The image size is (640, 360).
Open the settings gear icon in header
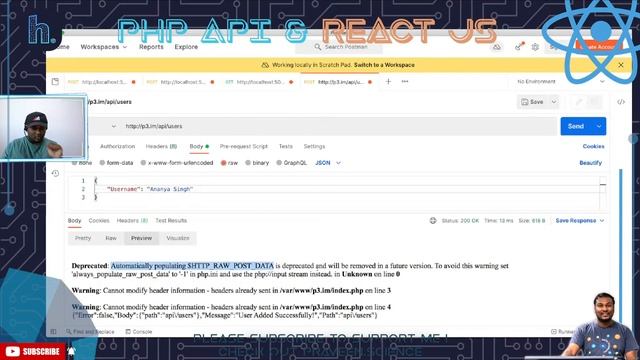pos(535,47)
